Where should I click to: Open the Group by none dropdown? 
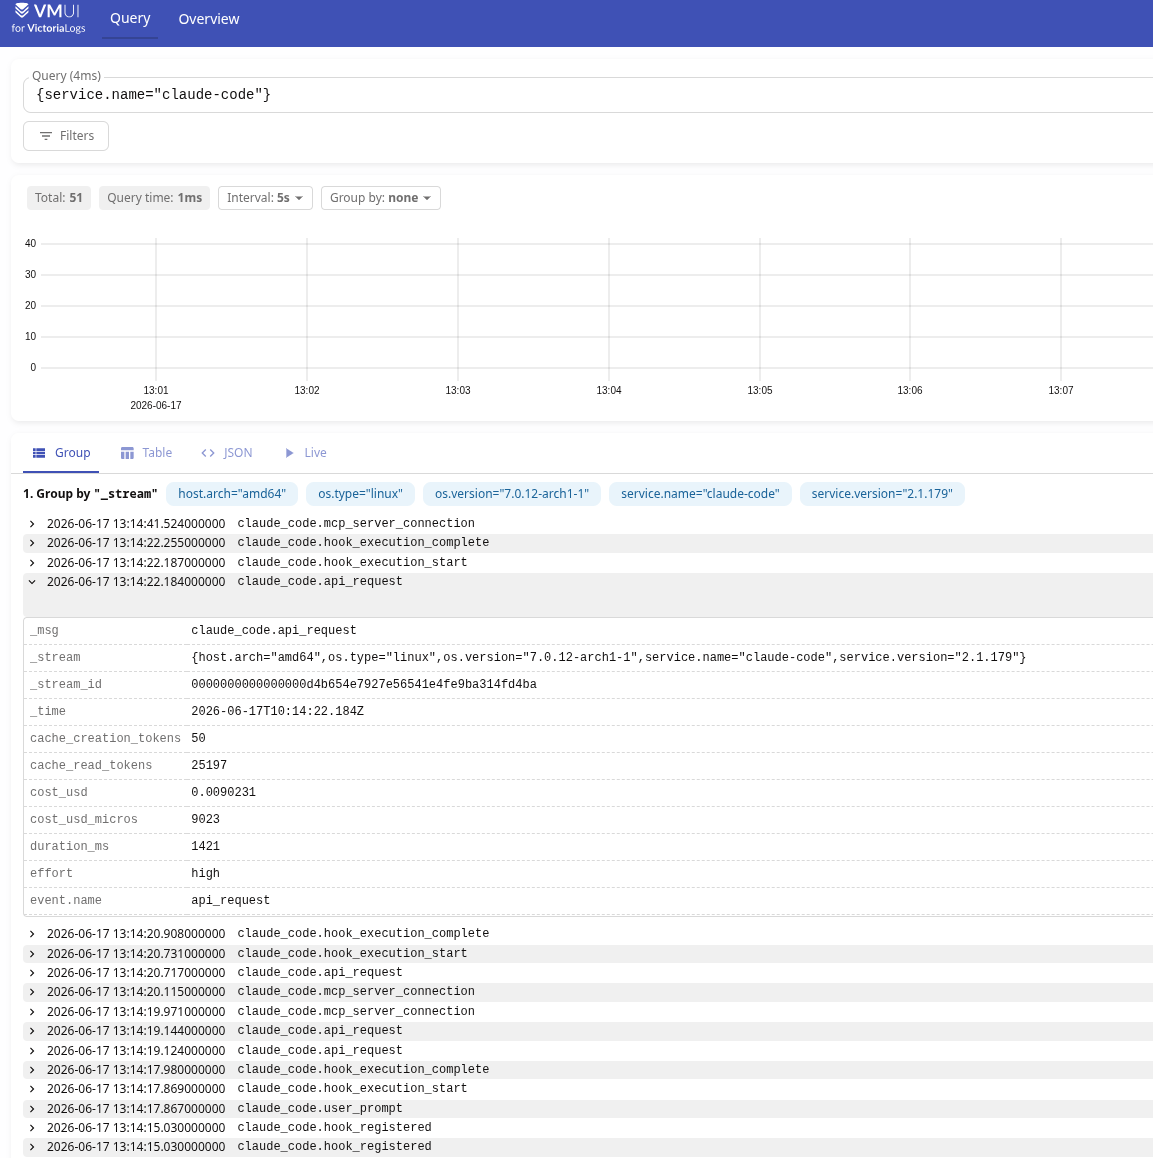tap(380, 198)
